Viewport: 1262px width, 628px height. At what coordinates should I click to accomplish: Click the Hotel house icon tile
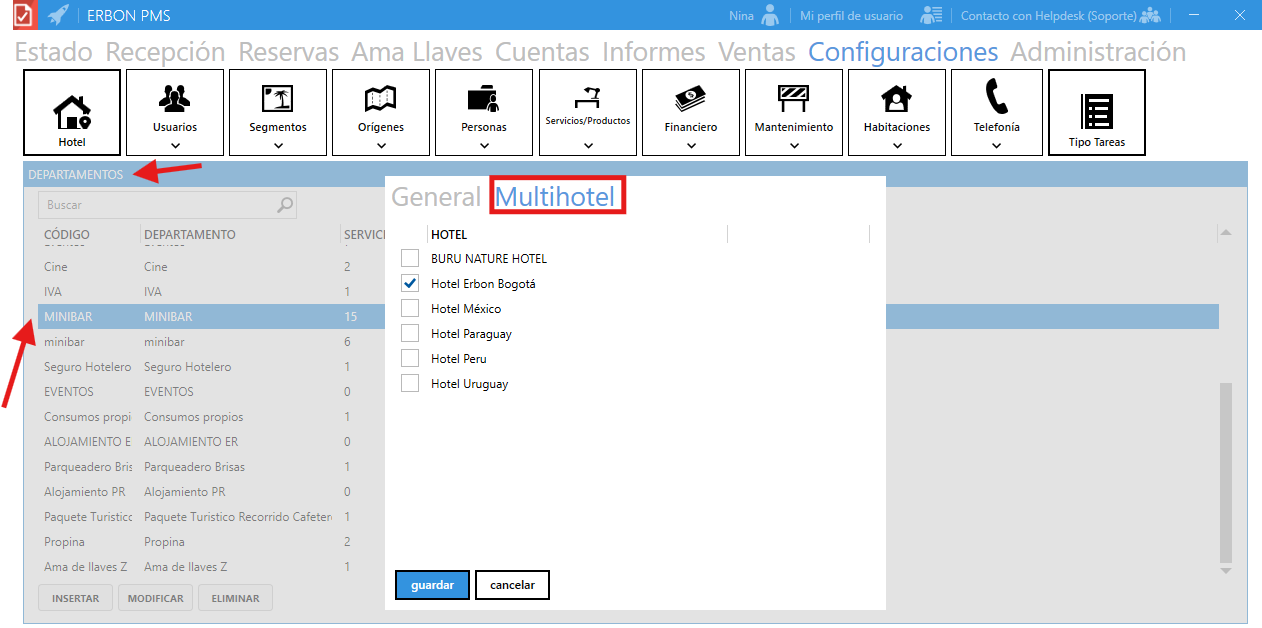pyautogui.click(x=72, y=112)
